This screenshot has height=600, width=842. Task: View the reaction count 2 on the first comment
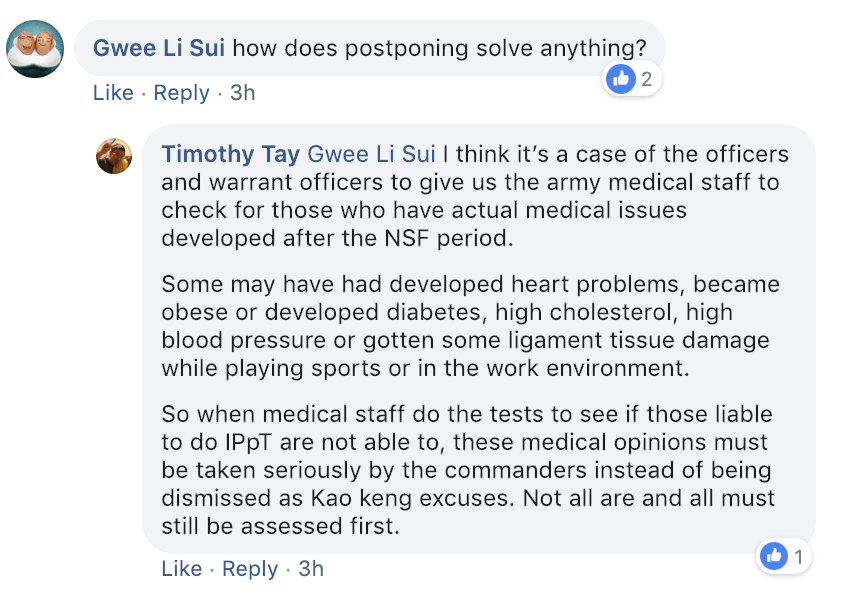pos(647,79)
